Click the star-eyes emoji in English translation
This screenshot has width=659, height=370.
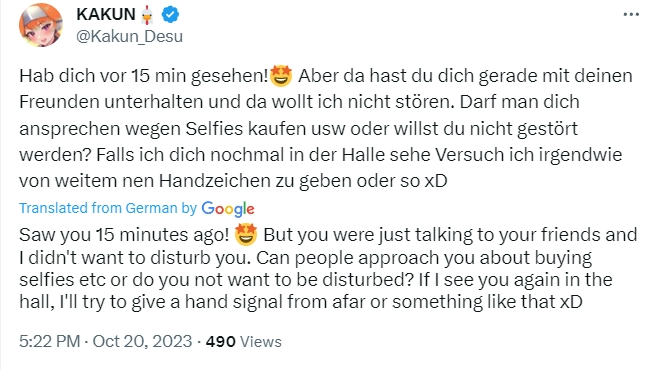245,235
